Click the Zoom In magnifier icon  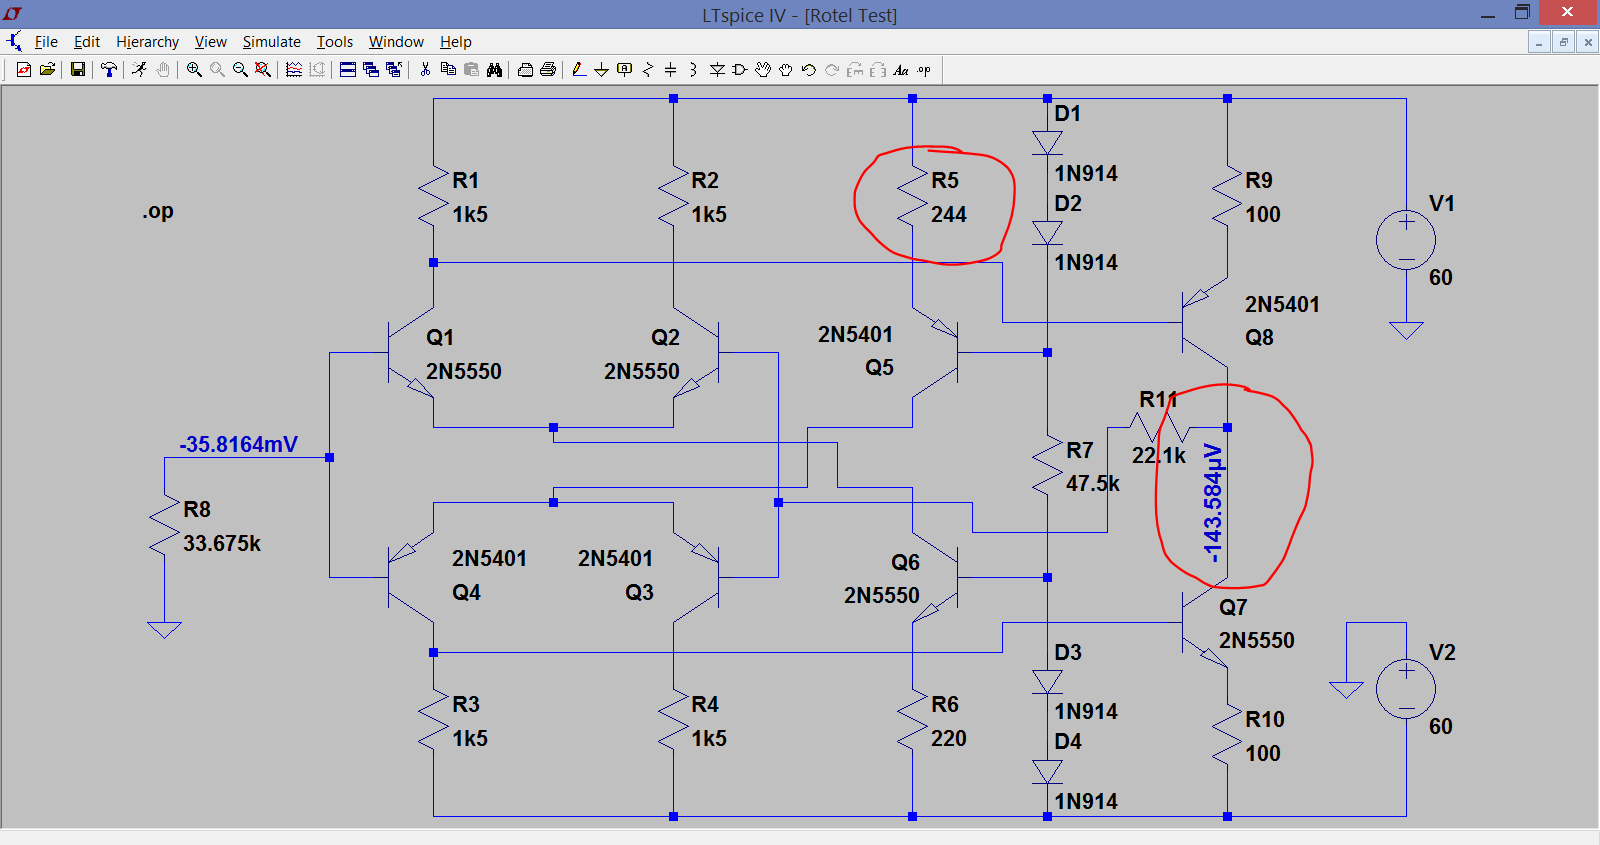[x=194, y=70]
